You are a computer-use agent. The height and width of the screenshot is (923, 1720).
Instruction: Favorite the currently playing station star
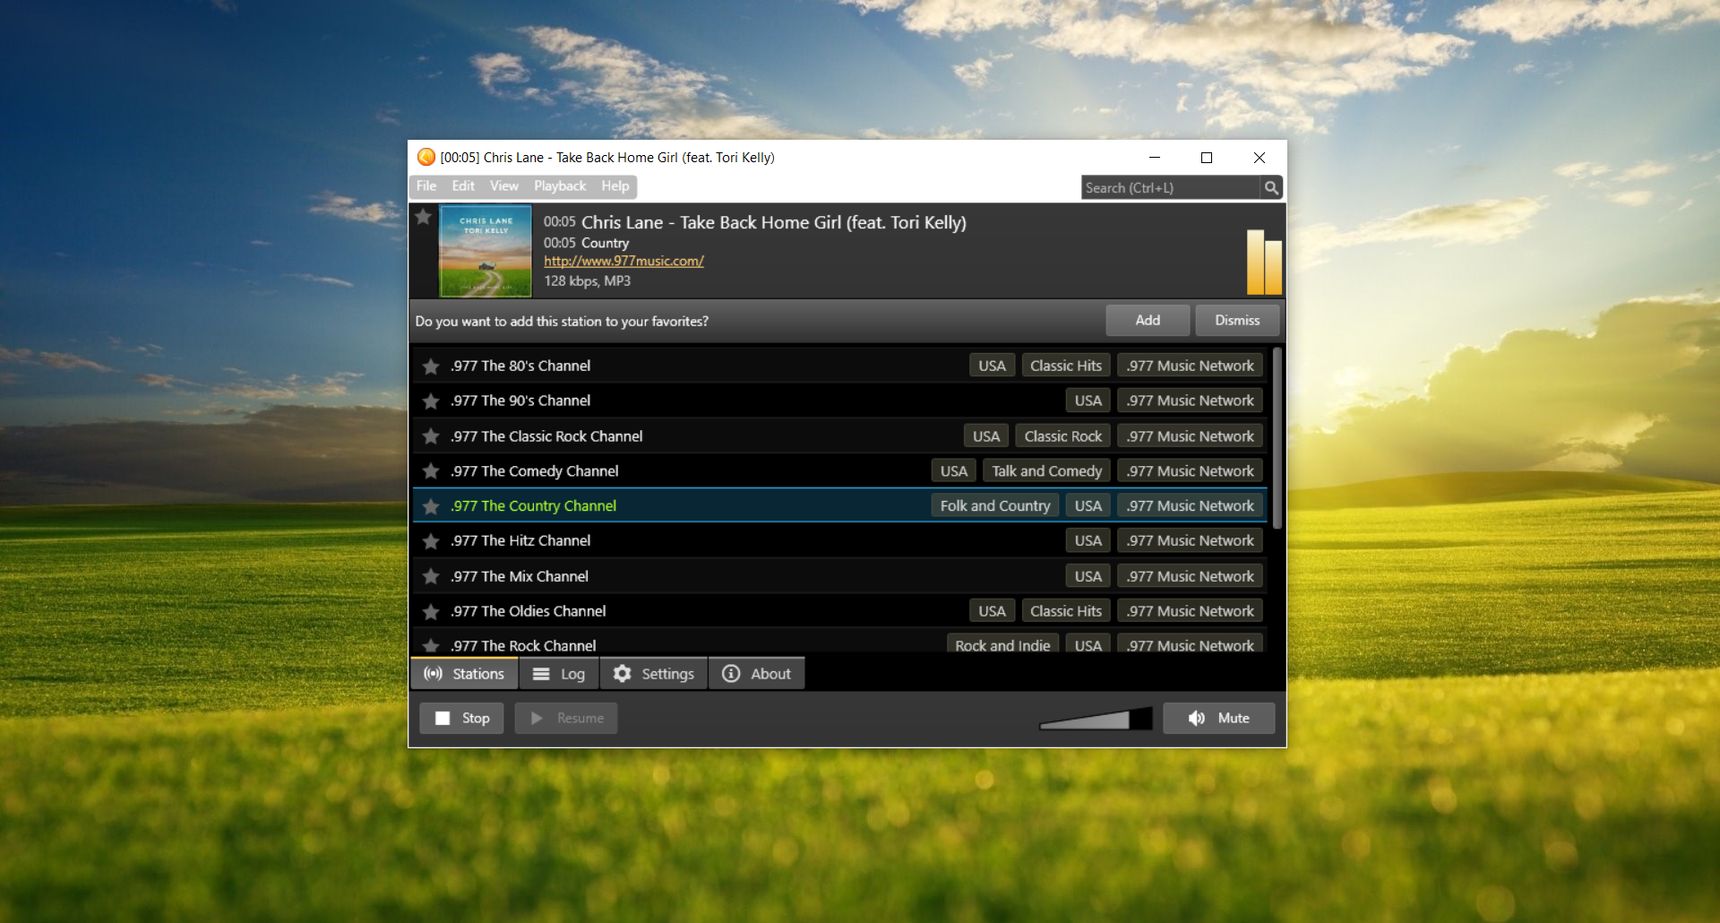click(423, 217)
